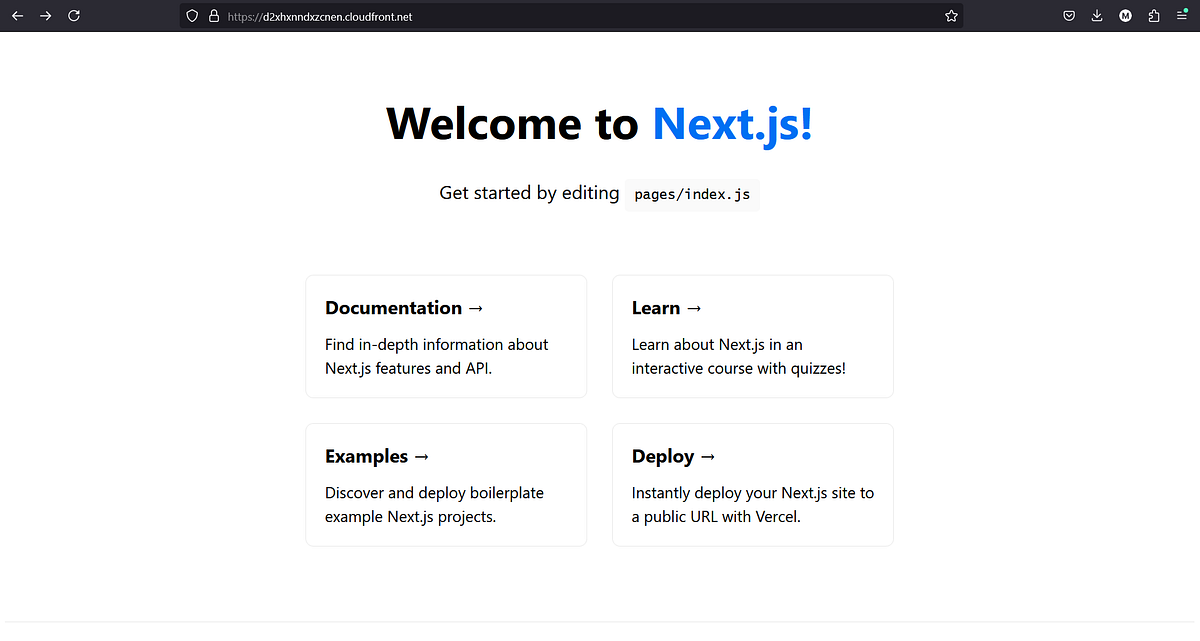Go back to the previous page
Viewport: 1200px width, 641px height.
(x=17, y=16)
